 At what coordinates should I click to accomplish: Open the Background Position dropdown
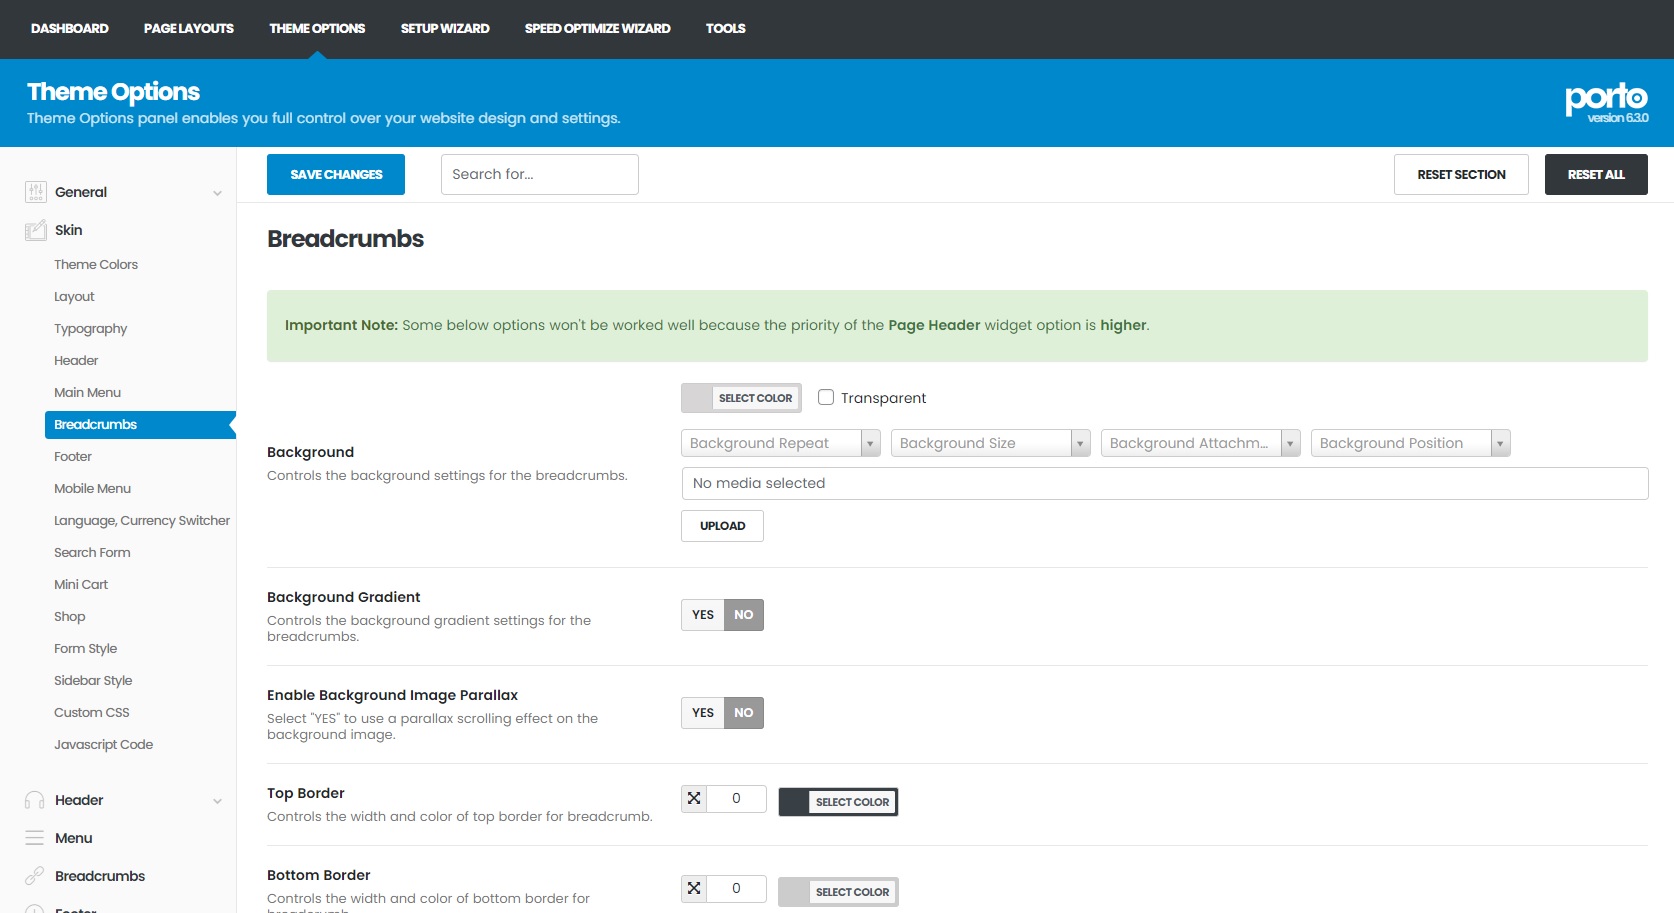tap(1410, 443)
